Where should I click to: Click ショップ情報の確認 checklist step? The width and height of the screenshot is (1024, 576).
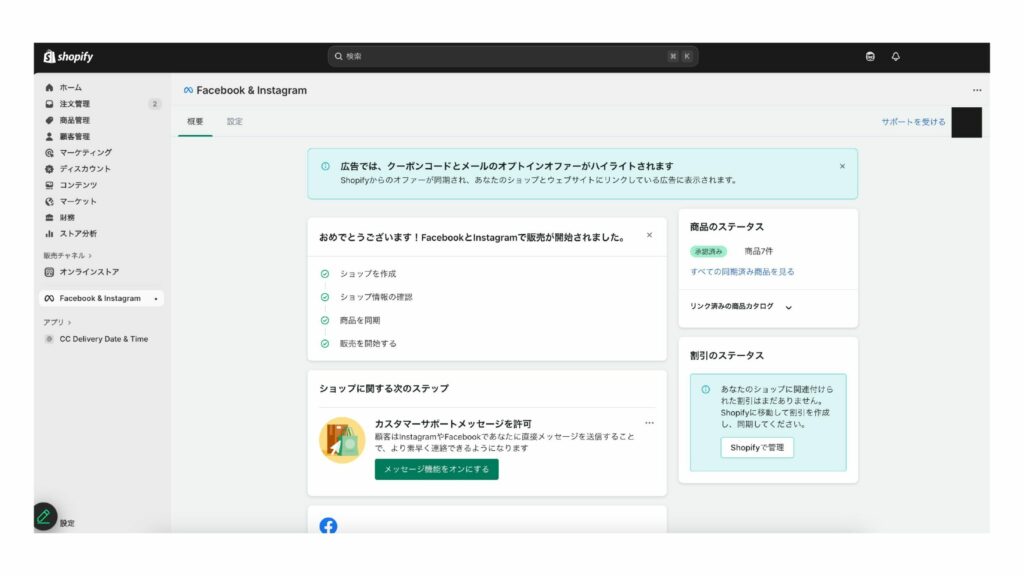point(376,297)
